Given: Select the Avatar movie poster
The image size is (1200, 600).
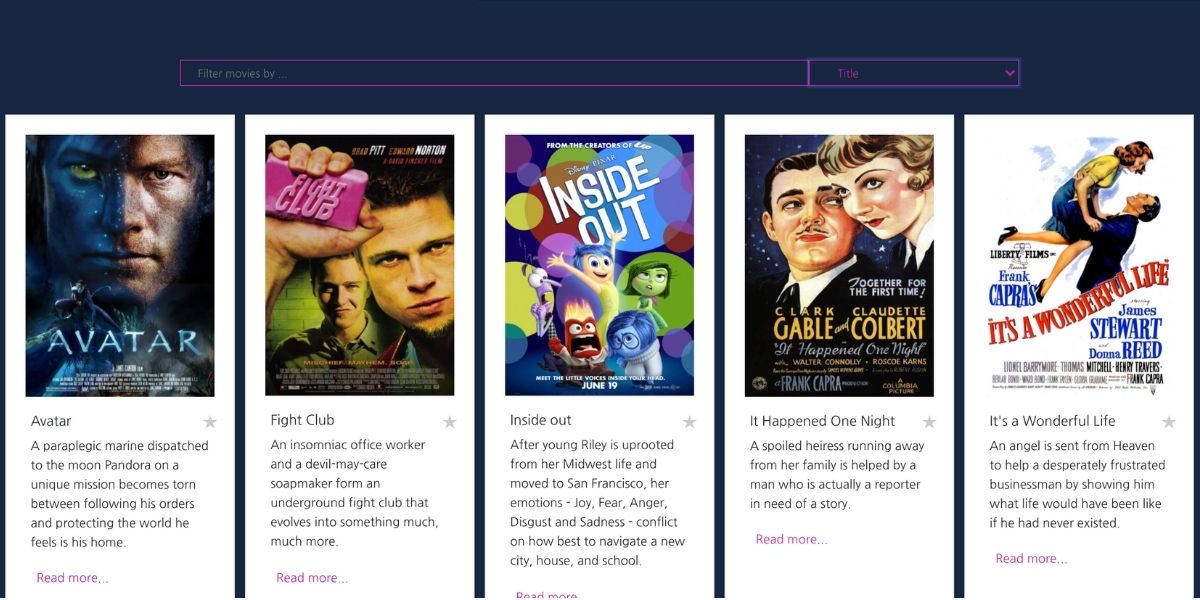Looking at the screenshot, I should (120, 266).
